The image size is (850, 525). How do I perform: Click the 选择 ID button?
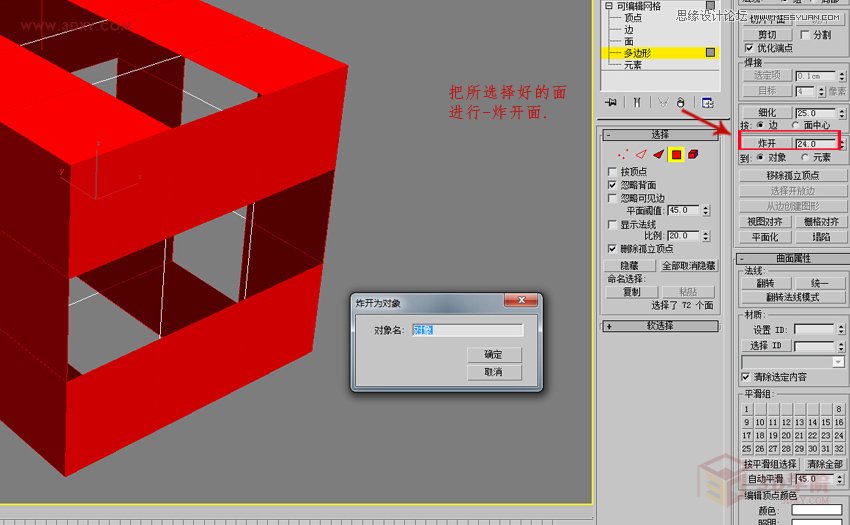click(x=766, y=345)
